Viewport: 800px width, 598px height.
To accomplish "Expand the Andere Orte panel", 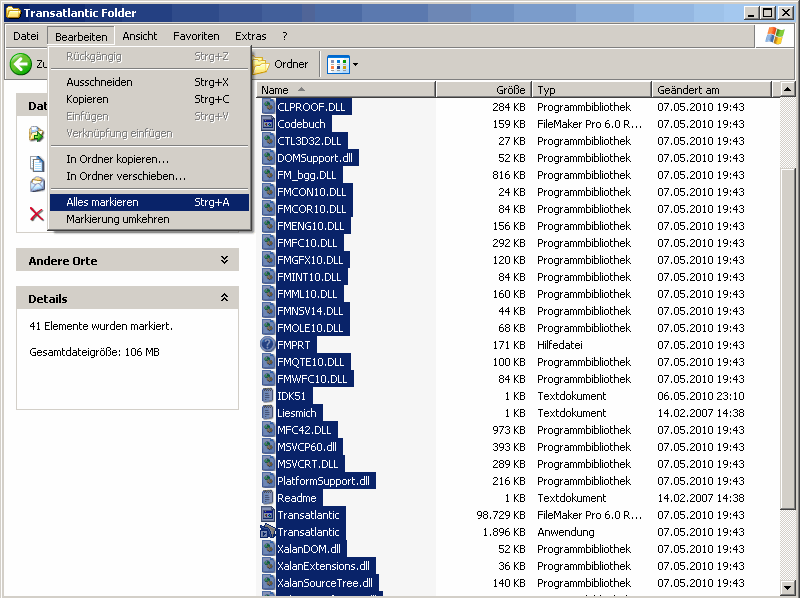I will [224, 260].
